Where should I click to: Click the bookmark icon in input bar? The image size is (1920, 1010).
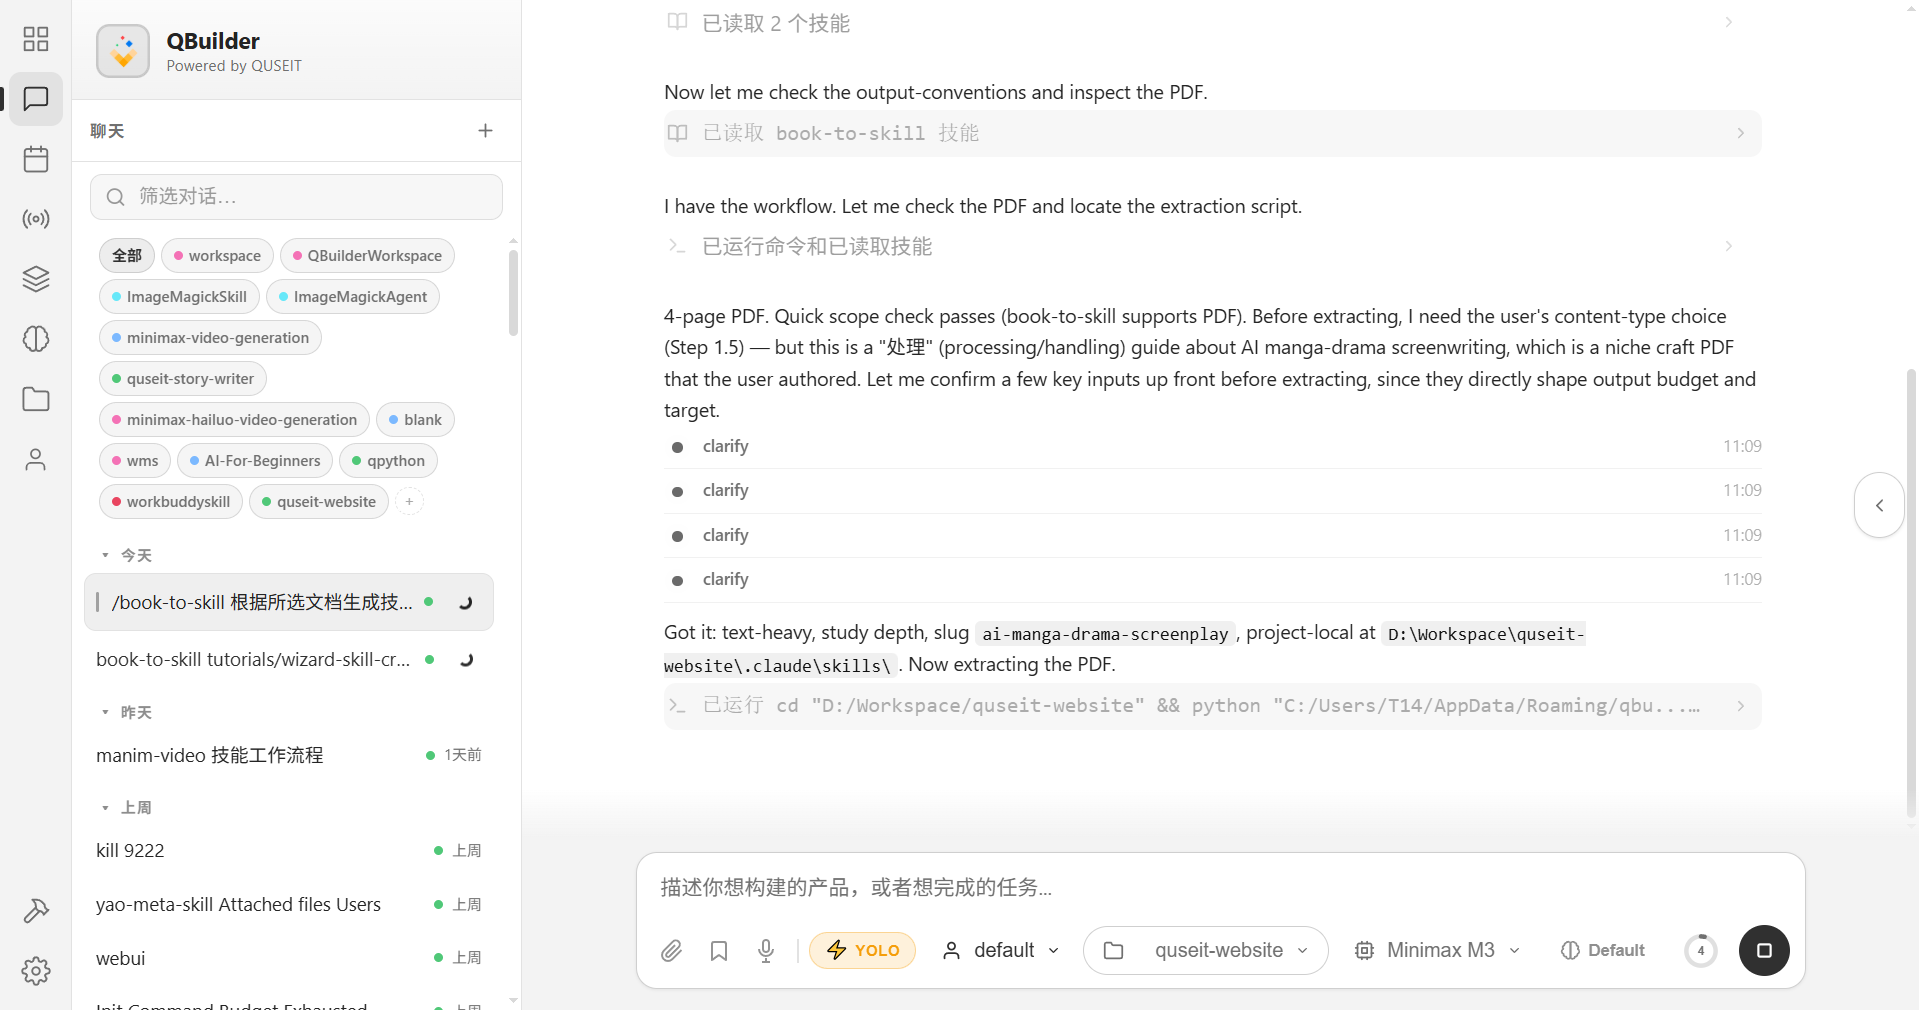click(719, 951)
